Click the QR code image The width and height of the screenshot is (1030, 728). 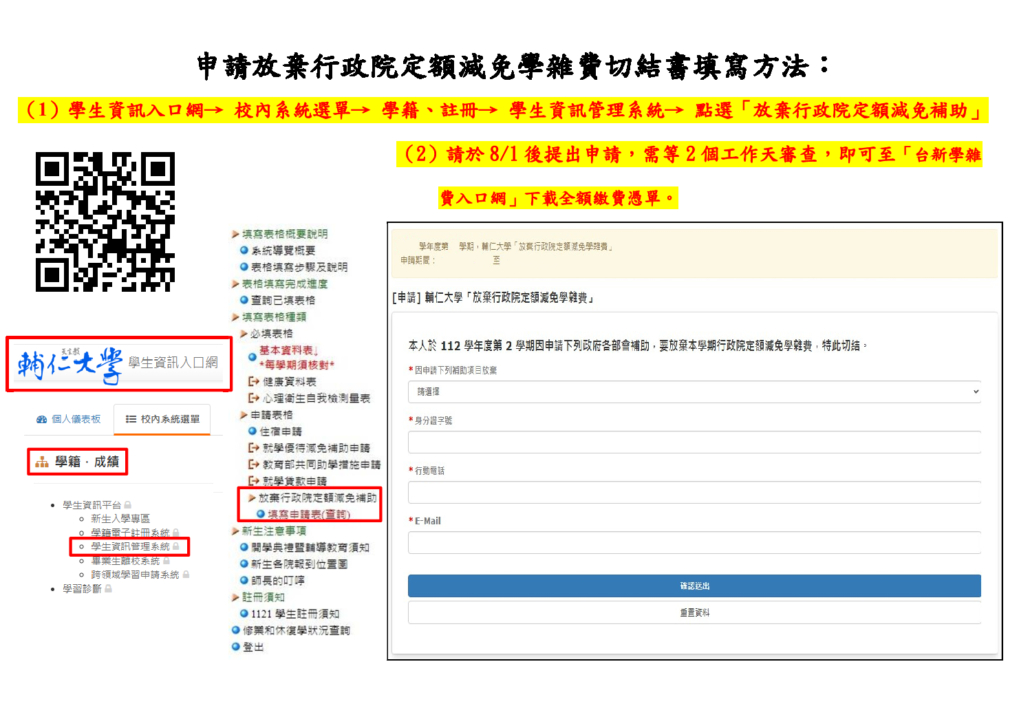pos(105,222)
